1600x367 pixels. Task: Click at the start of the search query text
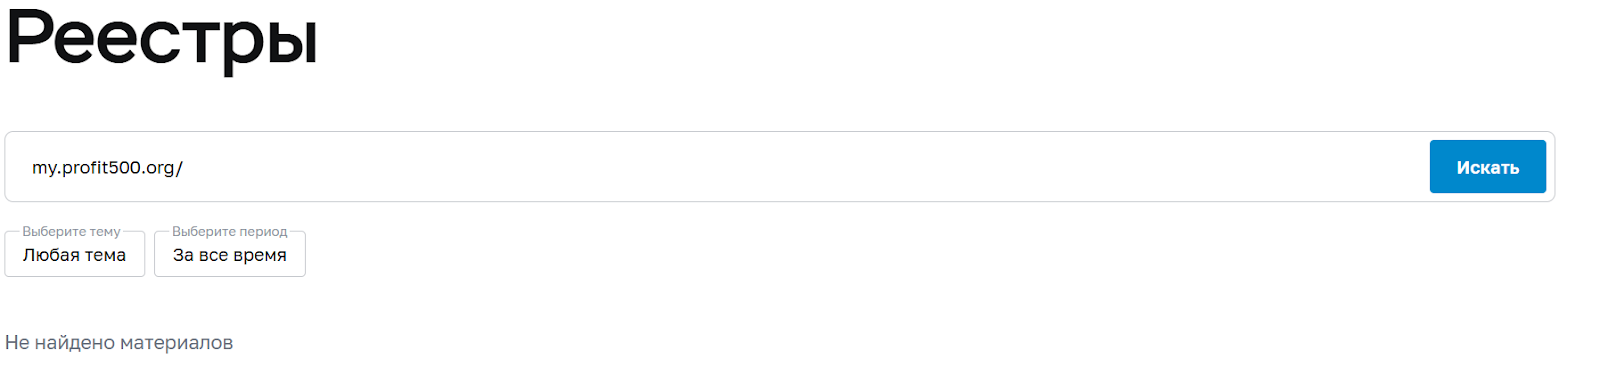click(x=32, y=167)
